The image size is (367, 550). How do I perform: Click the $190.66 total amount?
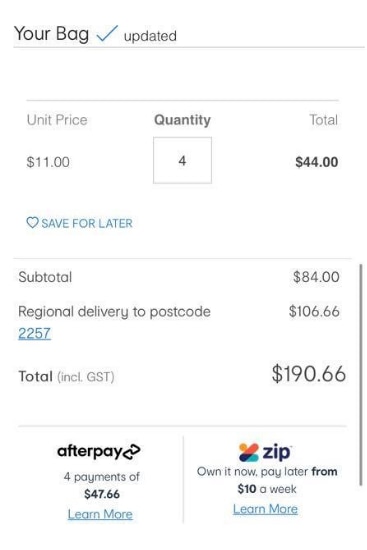point(309,374)
